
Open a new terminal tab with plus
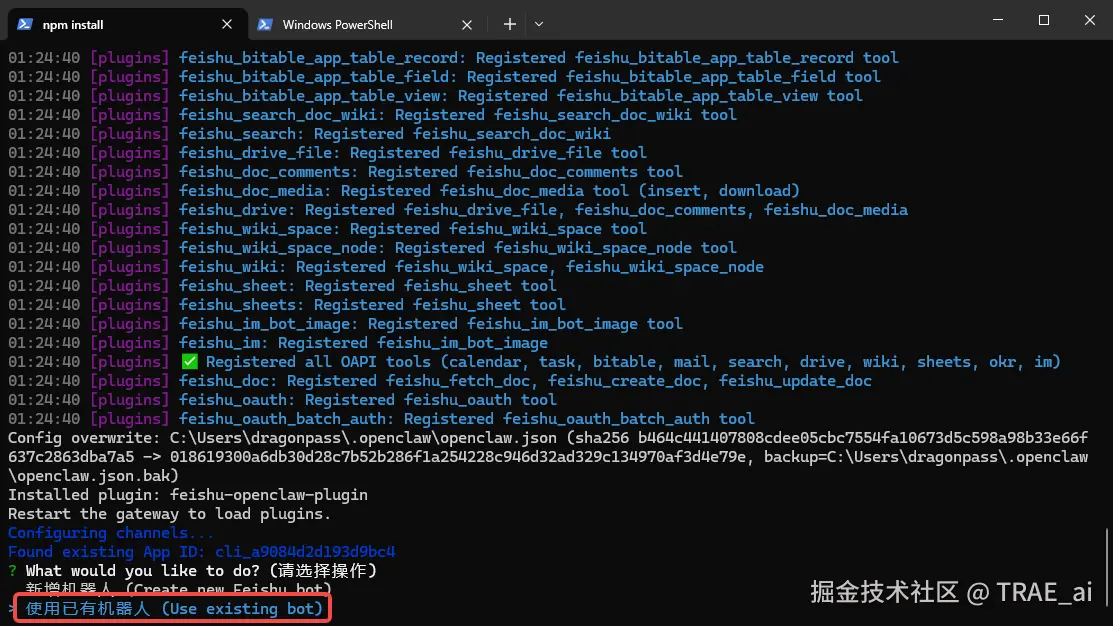510,24
